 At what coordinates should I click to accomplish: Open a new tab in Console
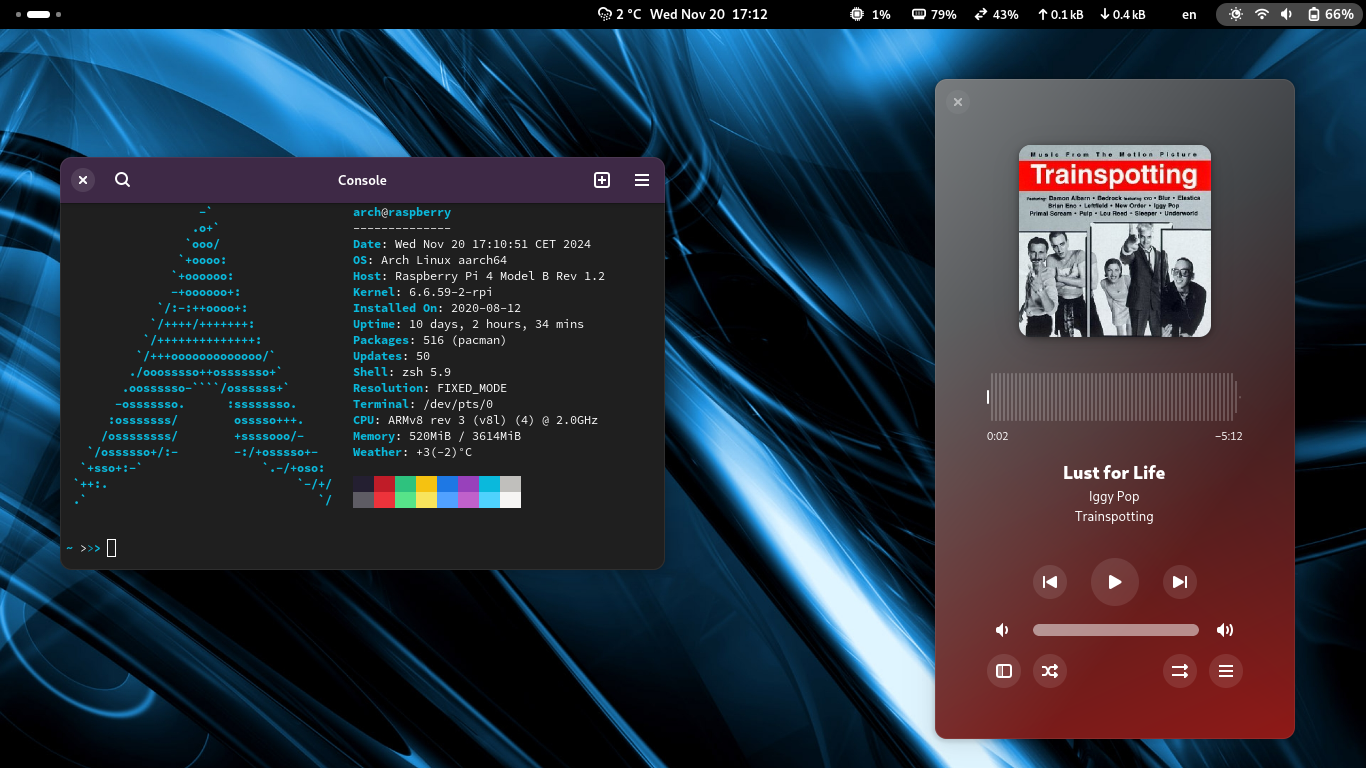602,180
